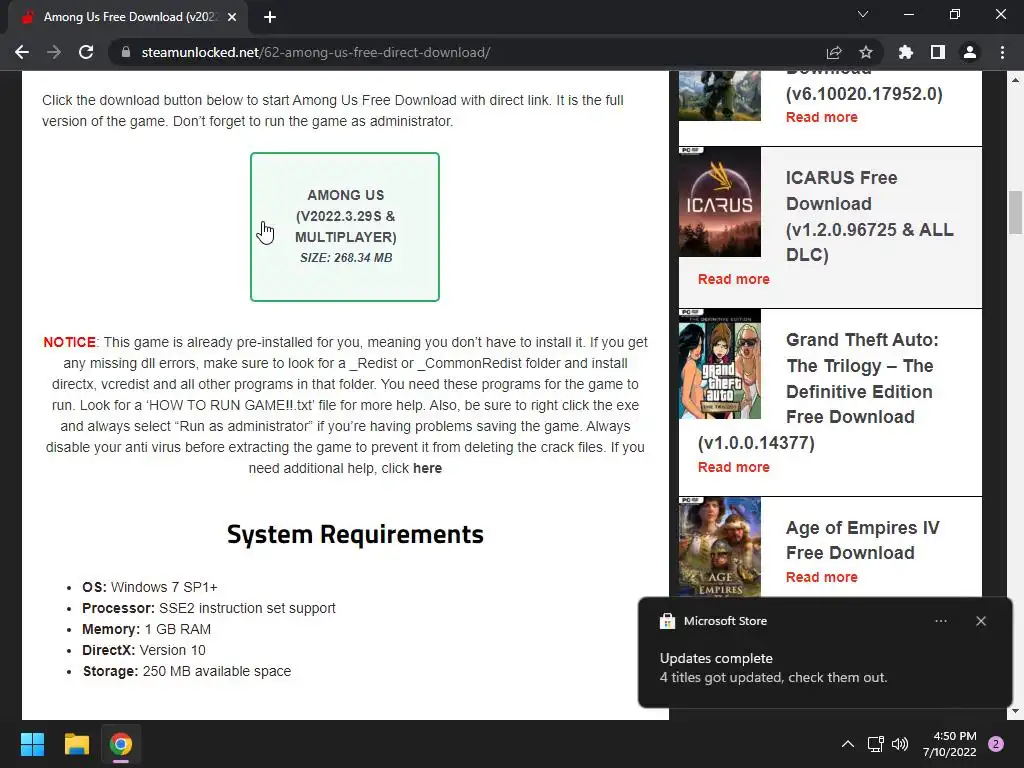Bookmark this page with star icon
Viewport: 1024px width, 768px height.
pos(866,52)
